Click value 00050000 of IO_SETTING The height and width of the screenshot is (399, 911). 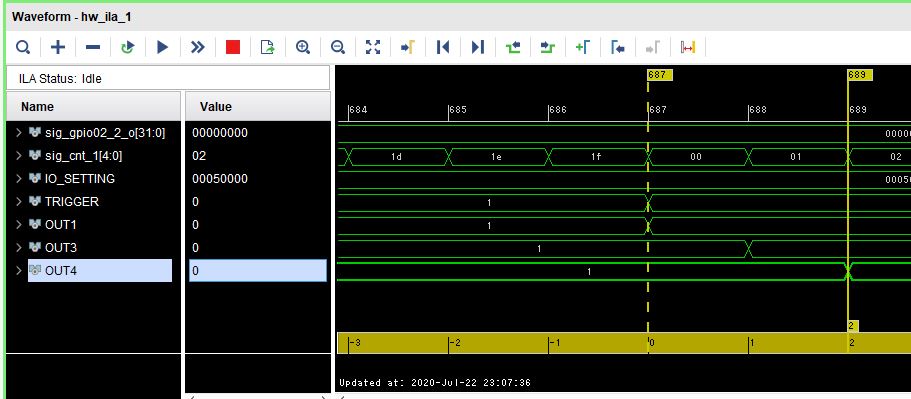(x=220, y=179)
